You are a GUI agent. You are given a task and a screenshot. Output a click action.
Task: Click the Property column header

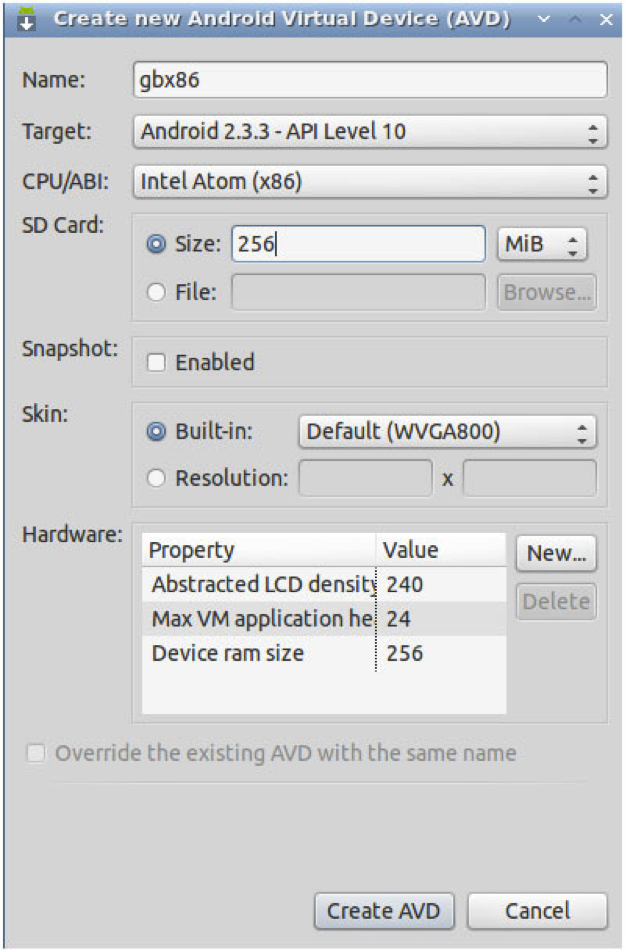coord(259,550)
